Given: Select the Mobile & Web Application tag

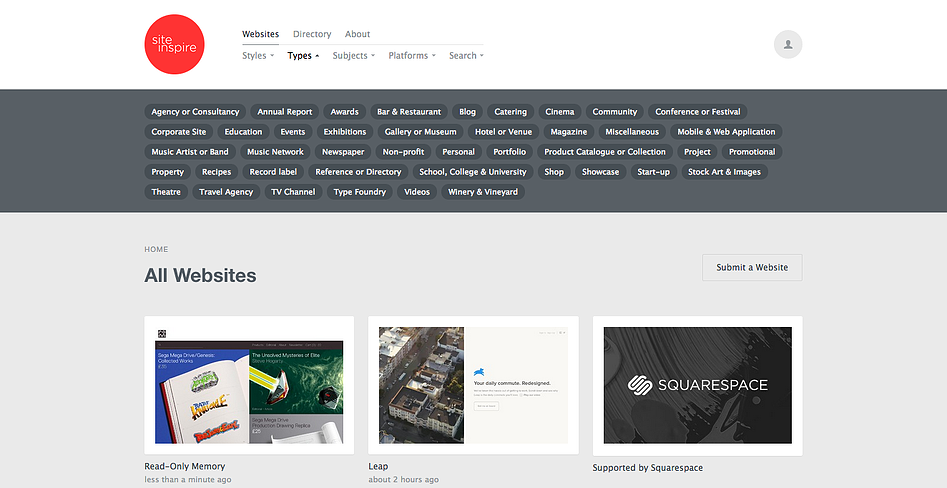Looking at the screenshot, I should 726,132.
